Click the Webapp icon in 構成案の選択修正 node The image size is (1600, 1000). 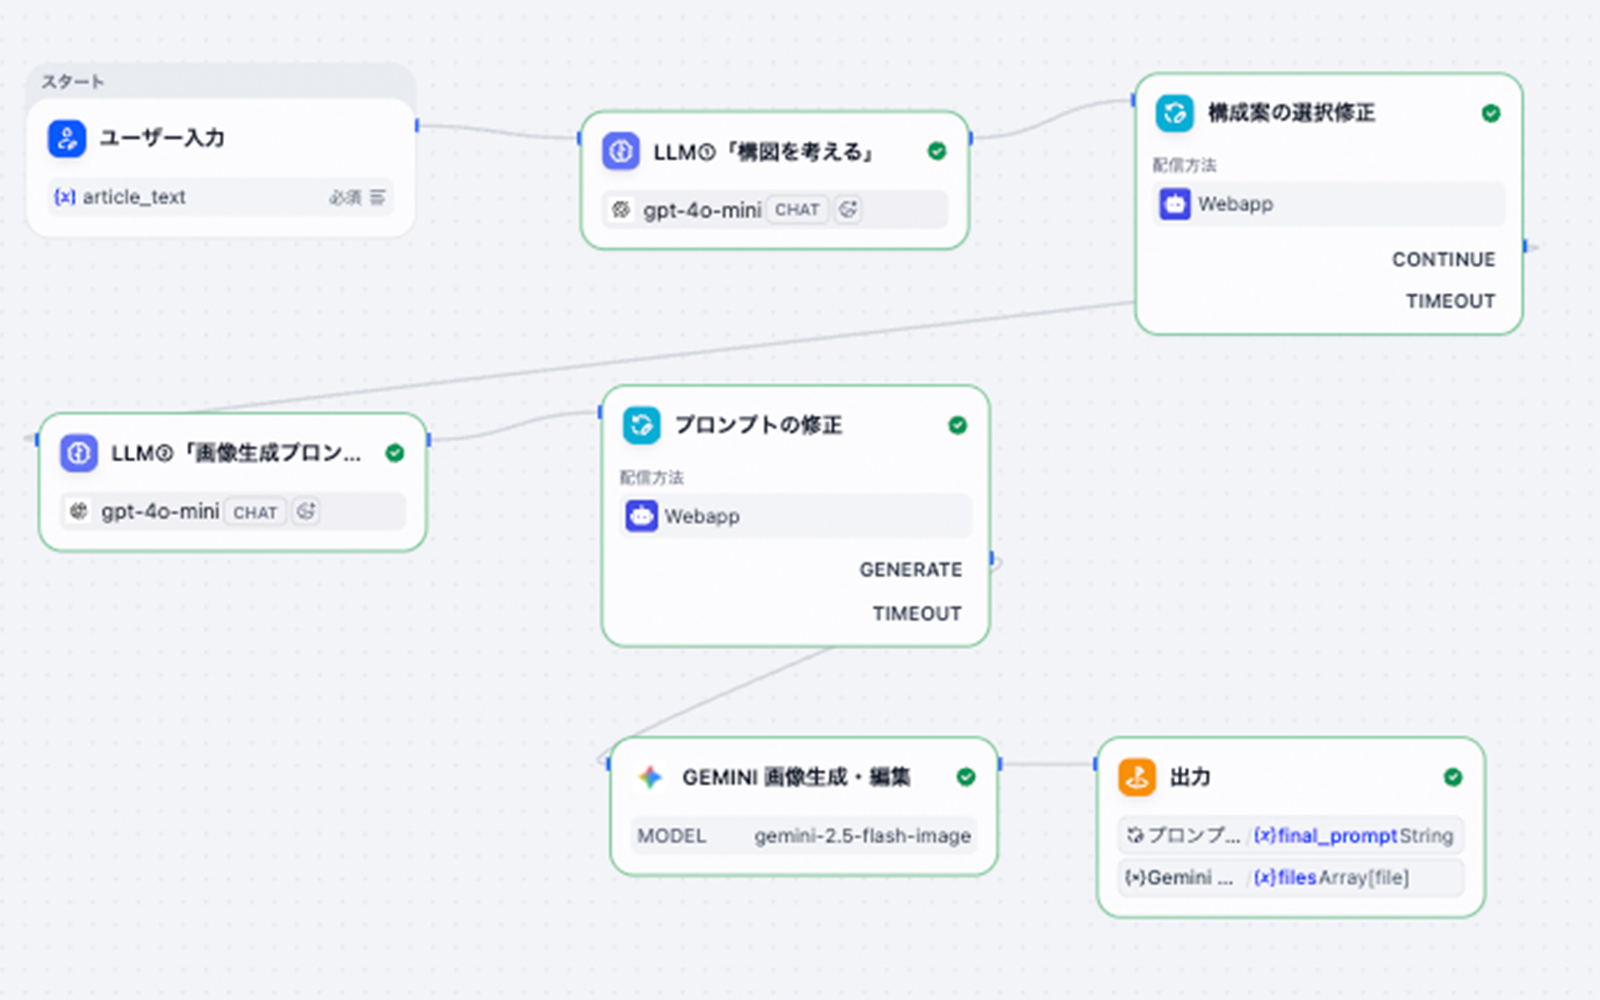tap(1175, 204)
